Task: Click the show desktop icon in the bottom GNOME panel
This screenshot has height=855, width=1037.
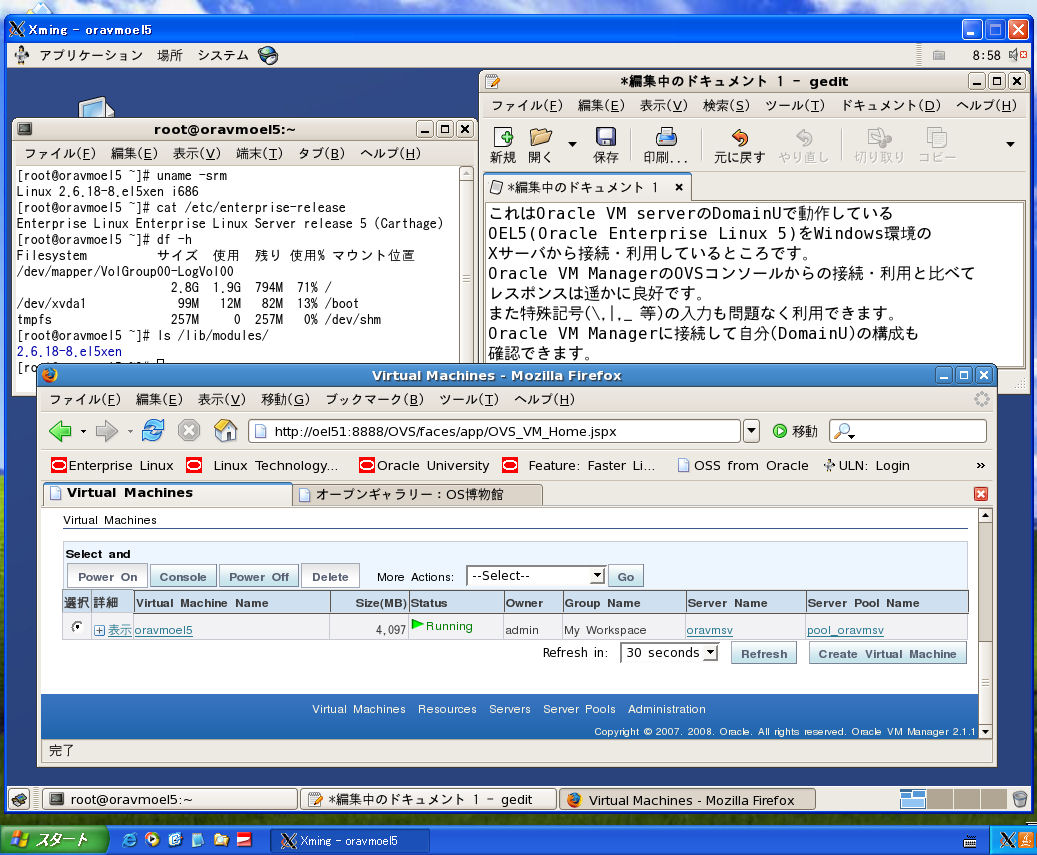Action: tap(20, 799)
